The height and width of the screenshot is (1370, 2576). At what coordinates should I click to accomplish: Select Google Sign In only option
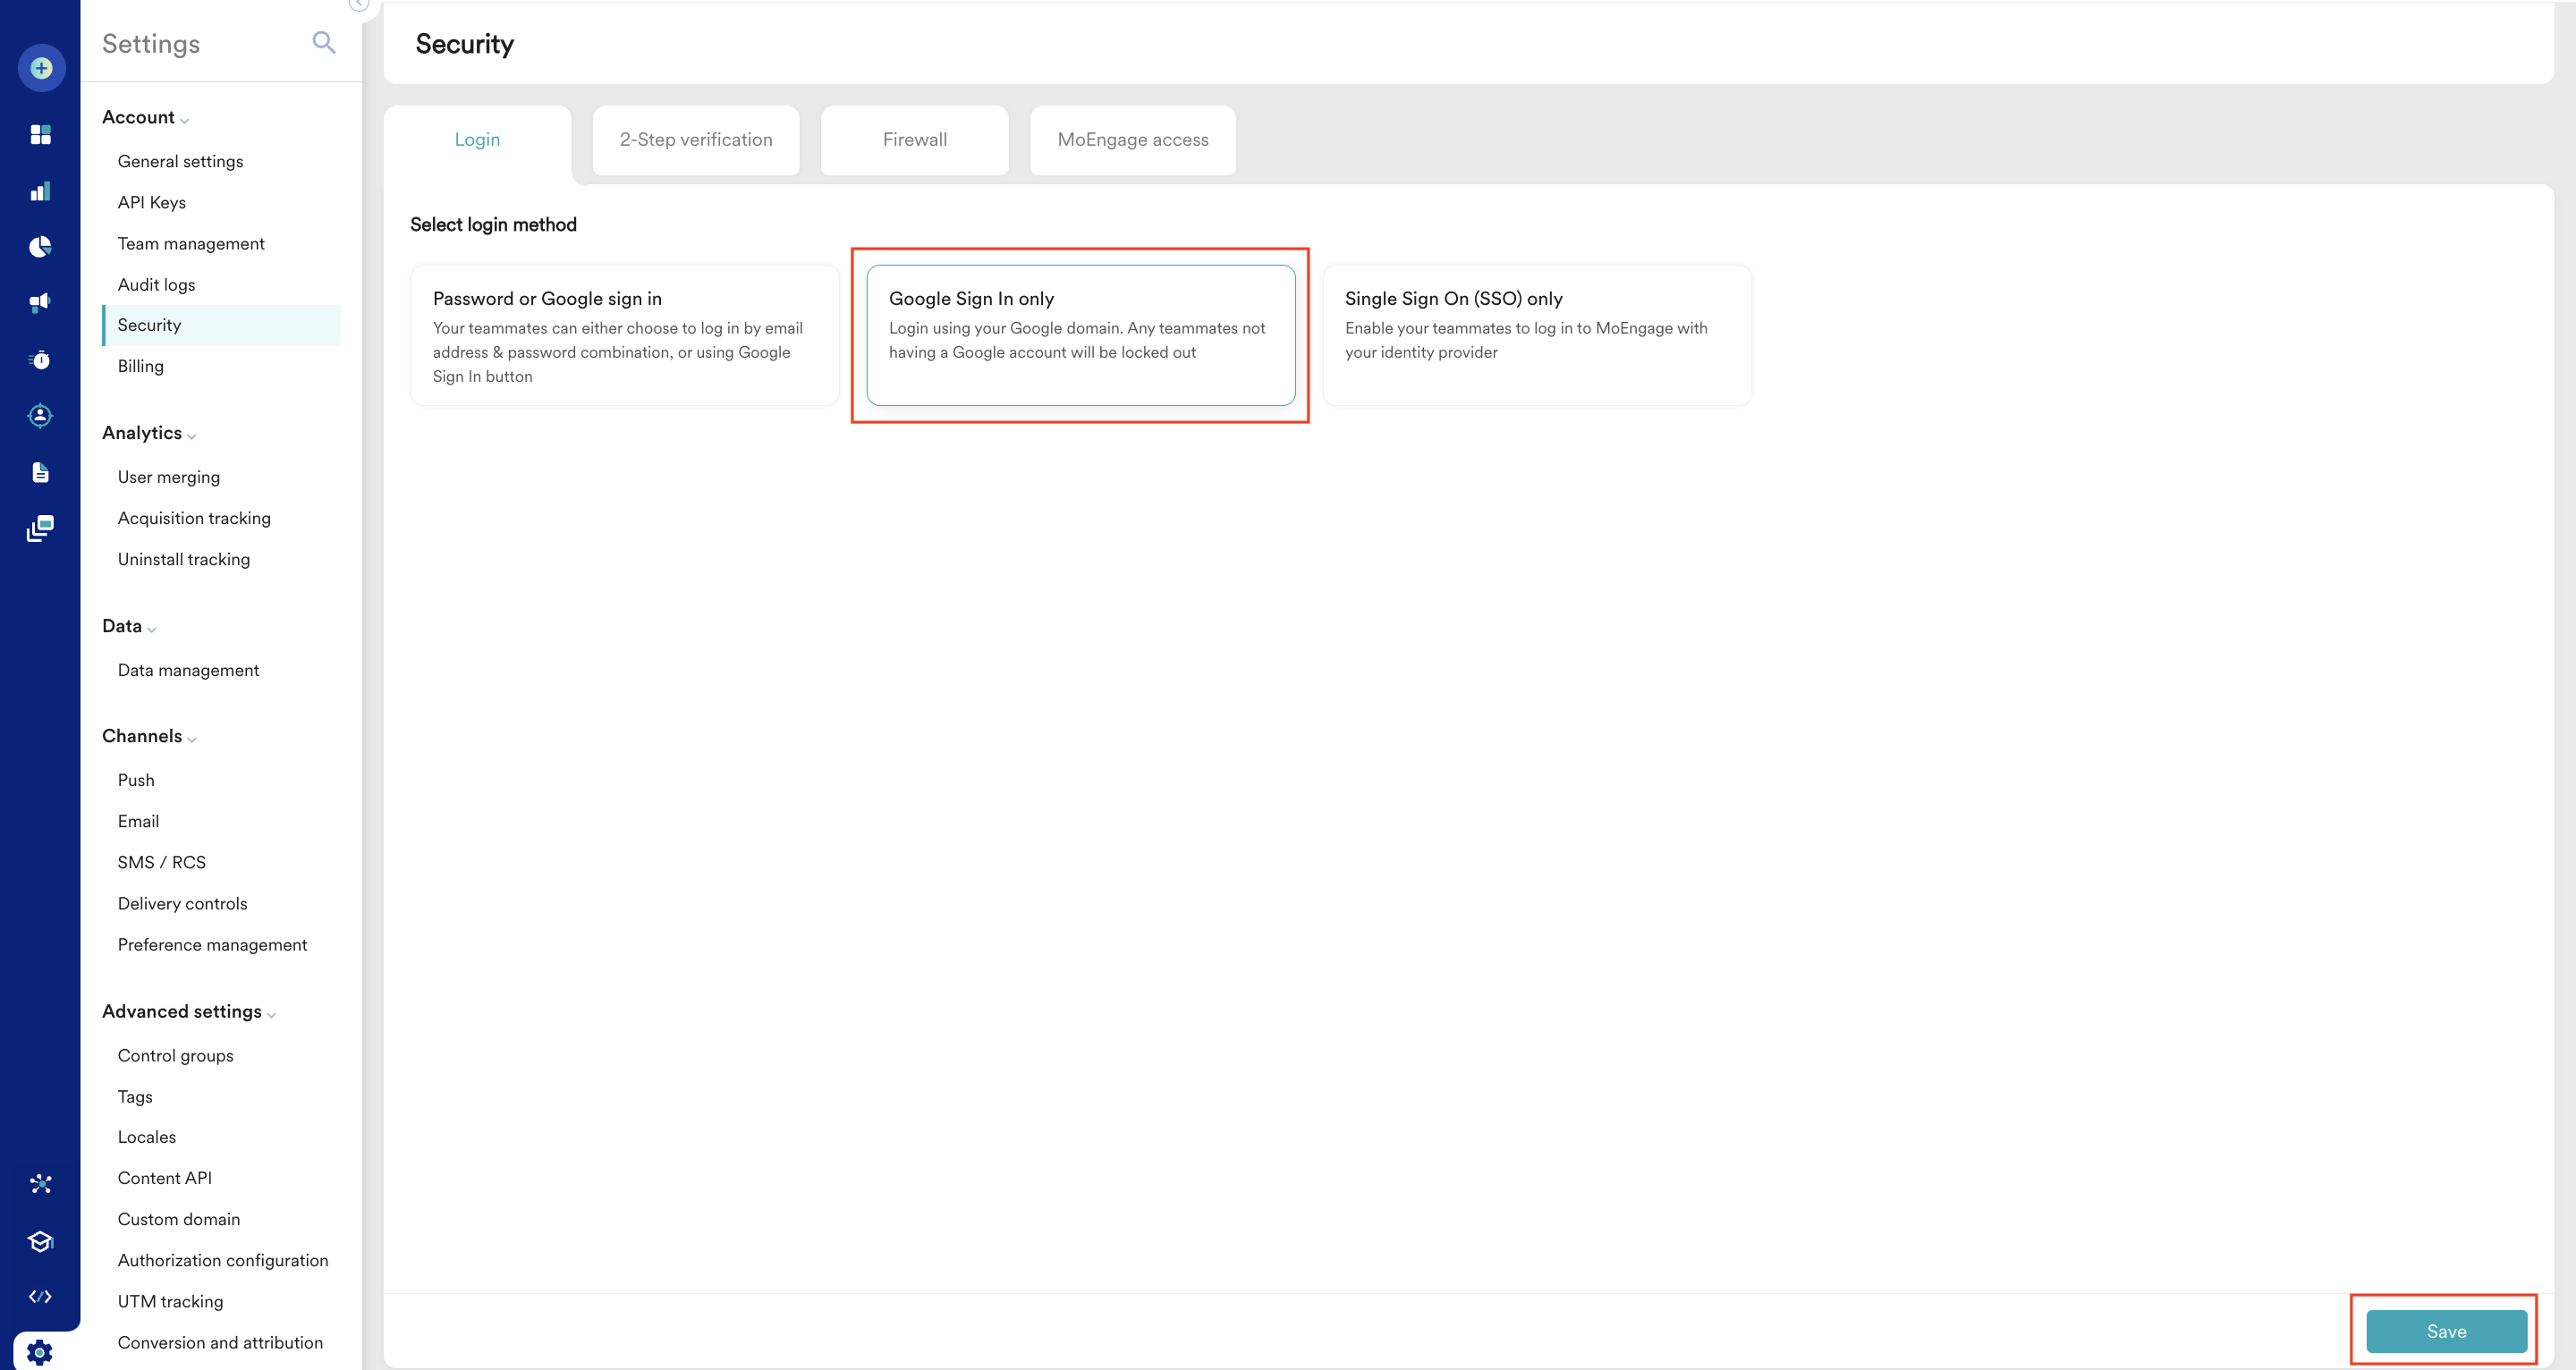click(x=1080, y=335)
